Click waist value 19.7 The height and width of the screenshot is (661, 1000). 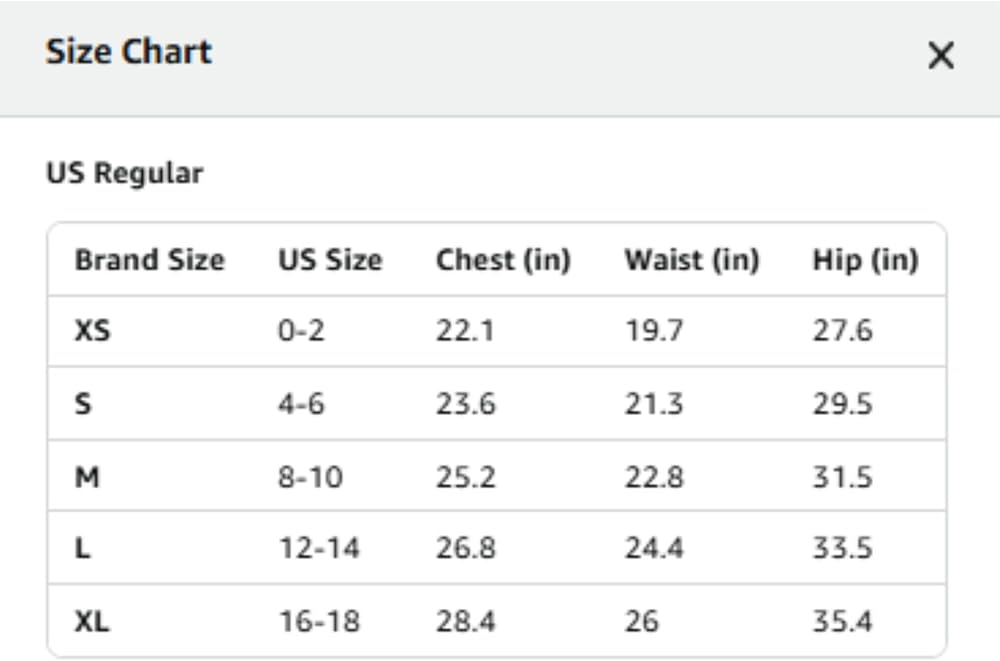point(654,331)
